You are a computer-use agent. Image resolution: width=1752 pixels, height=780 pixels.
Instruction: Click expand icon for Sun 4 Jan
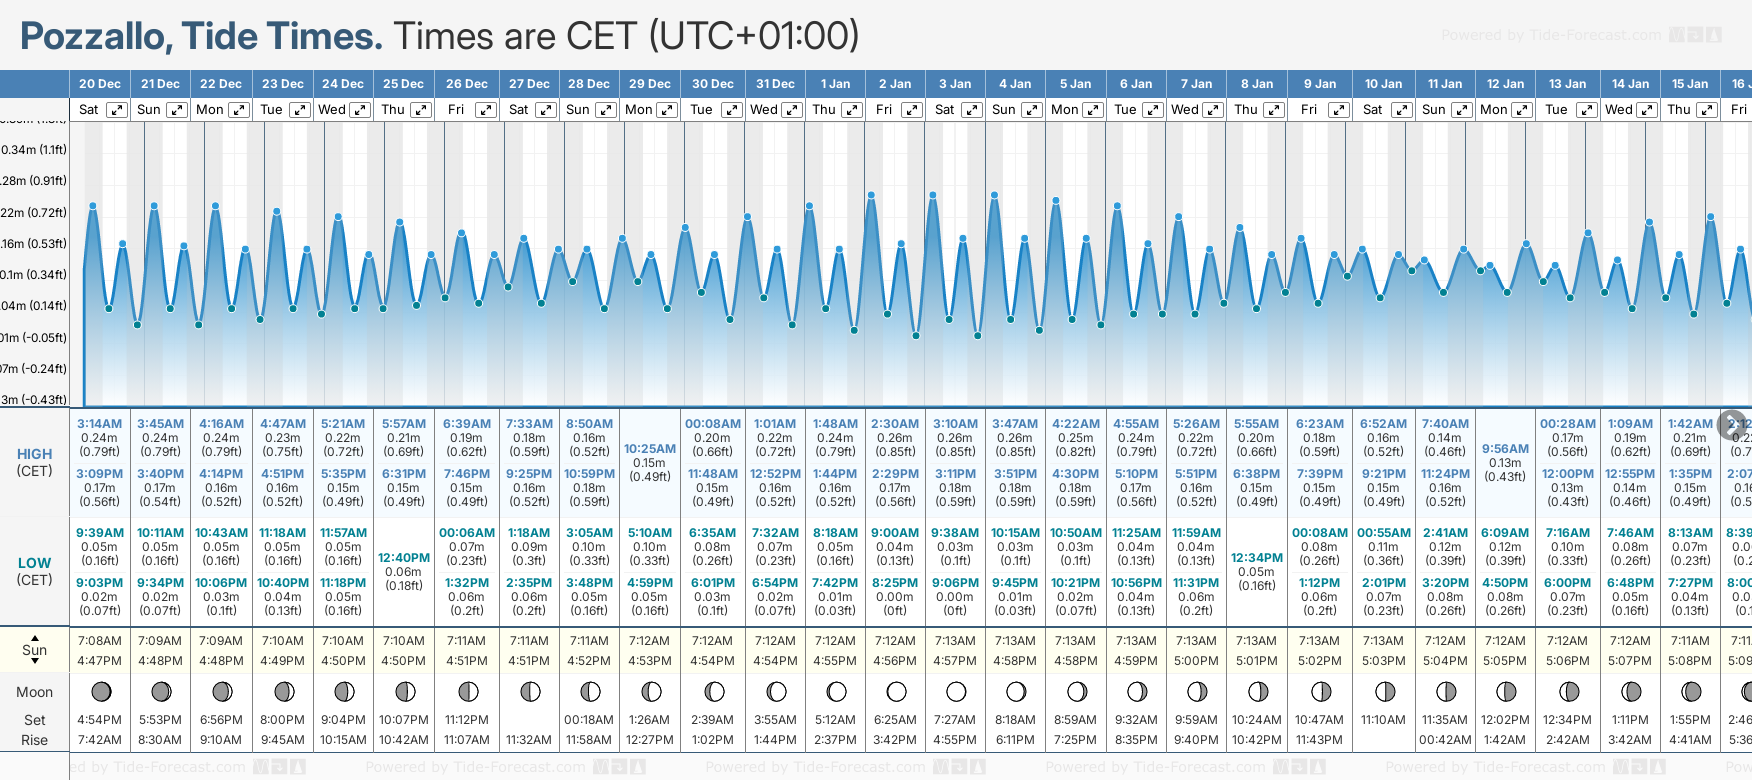tap(1032, 110)
